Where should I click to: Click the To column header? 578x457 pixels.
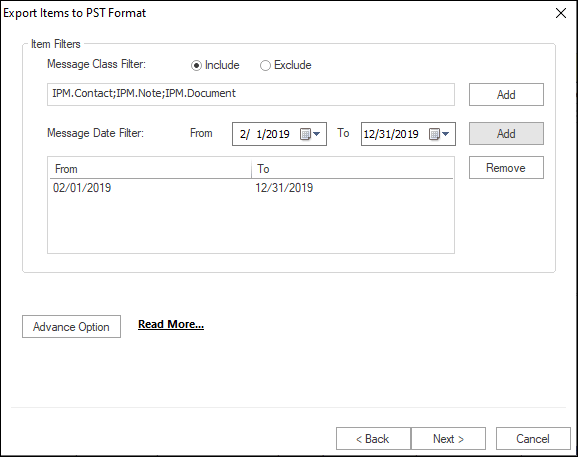coord(352,169)
